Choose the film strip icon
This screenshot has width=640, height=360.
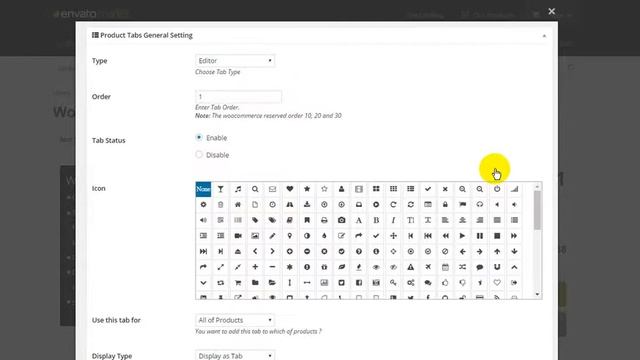[359, 189]
